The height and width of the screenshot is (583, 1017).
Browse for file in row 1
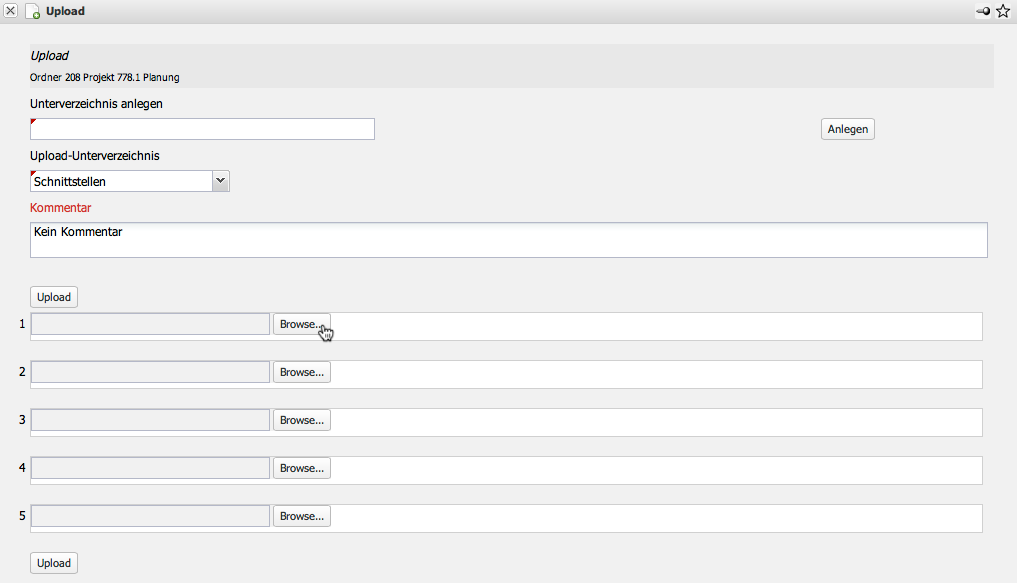tap(301, 324)
